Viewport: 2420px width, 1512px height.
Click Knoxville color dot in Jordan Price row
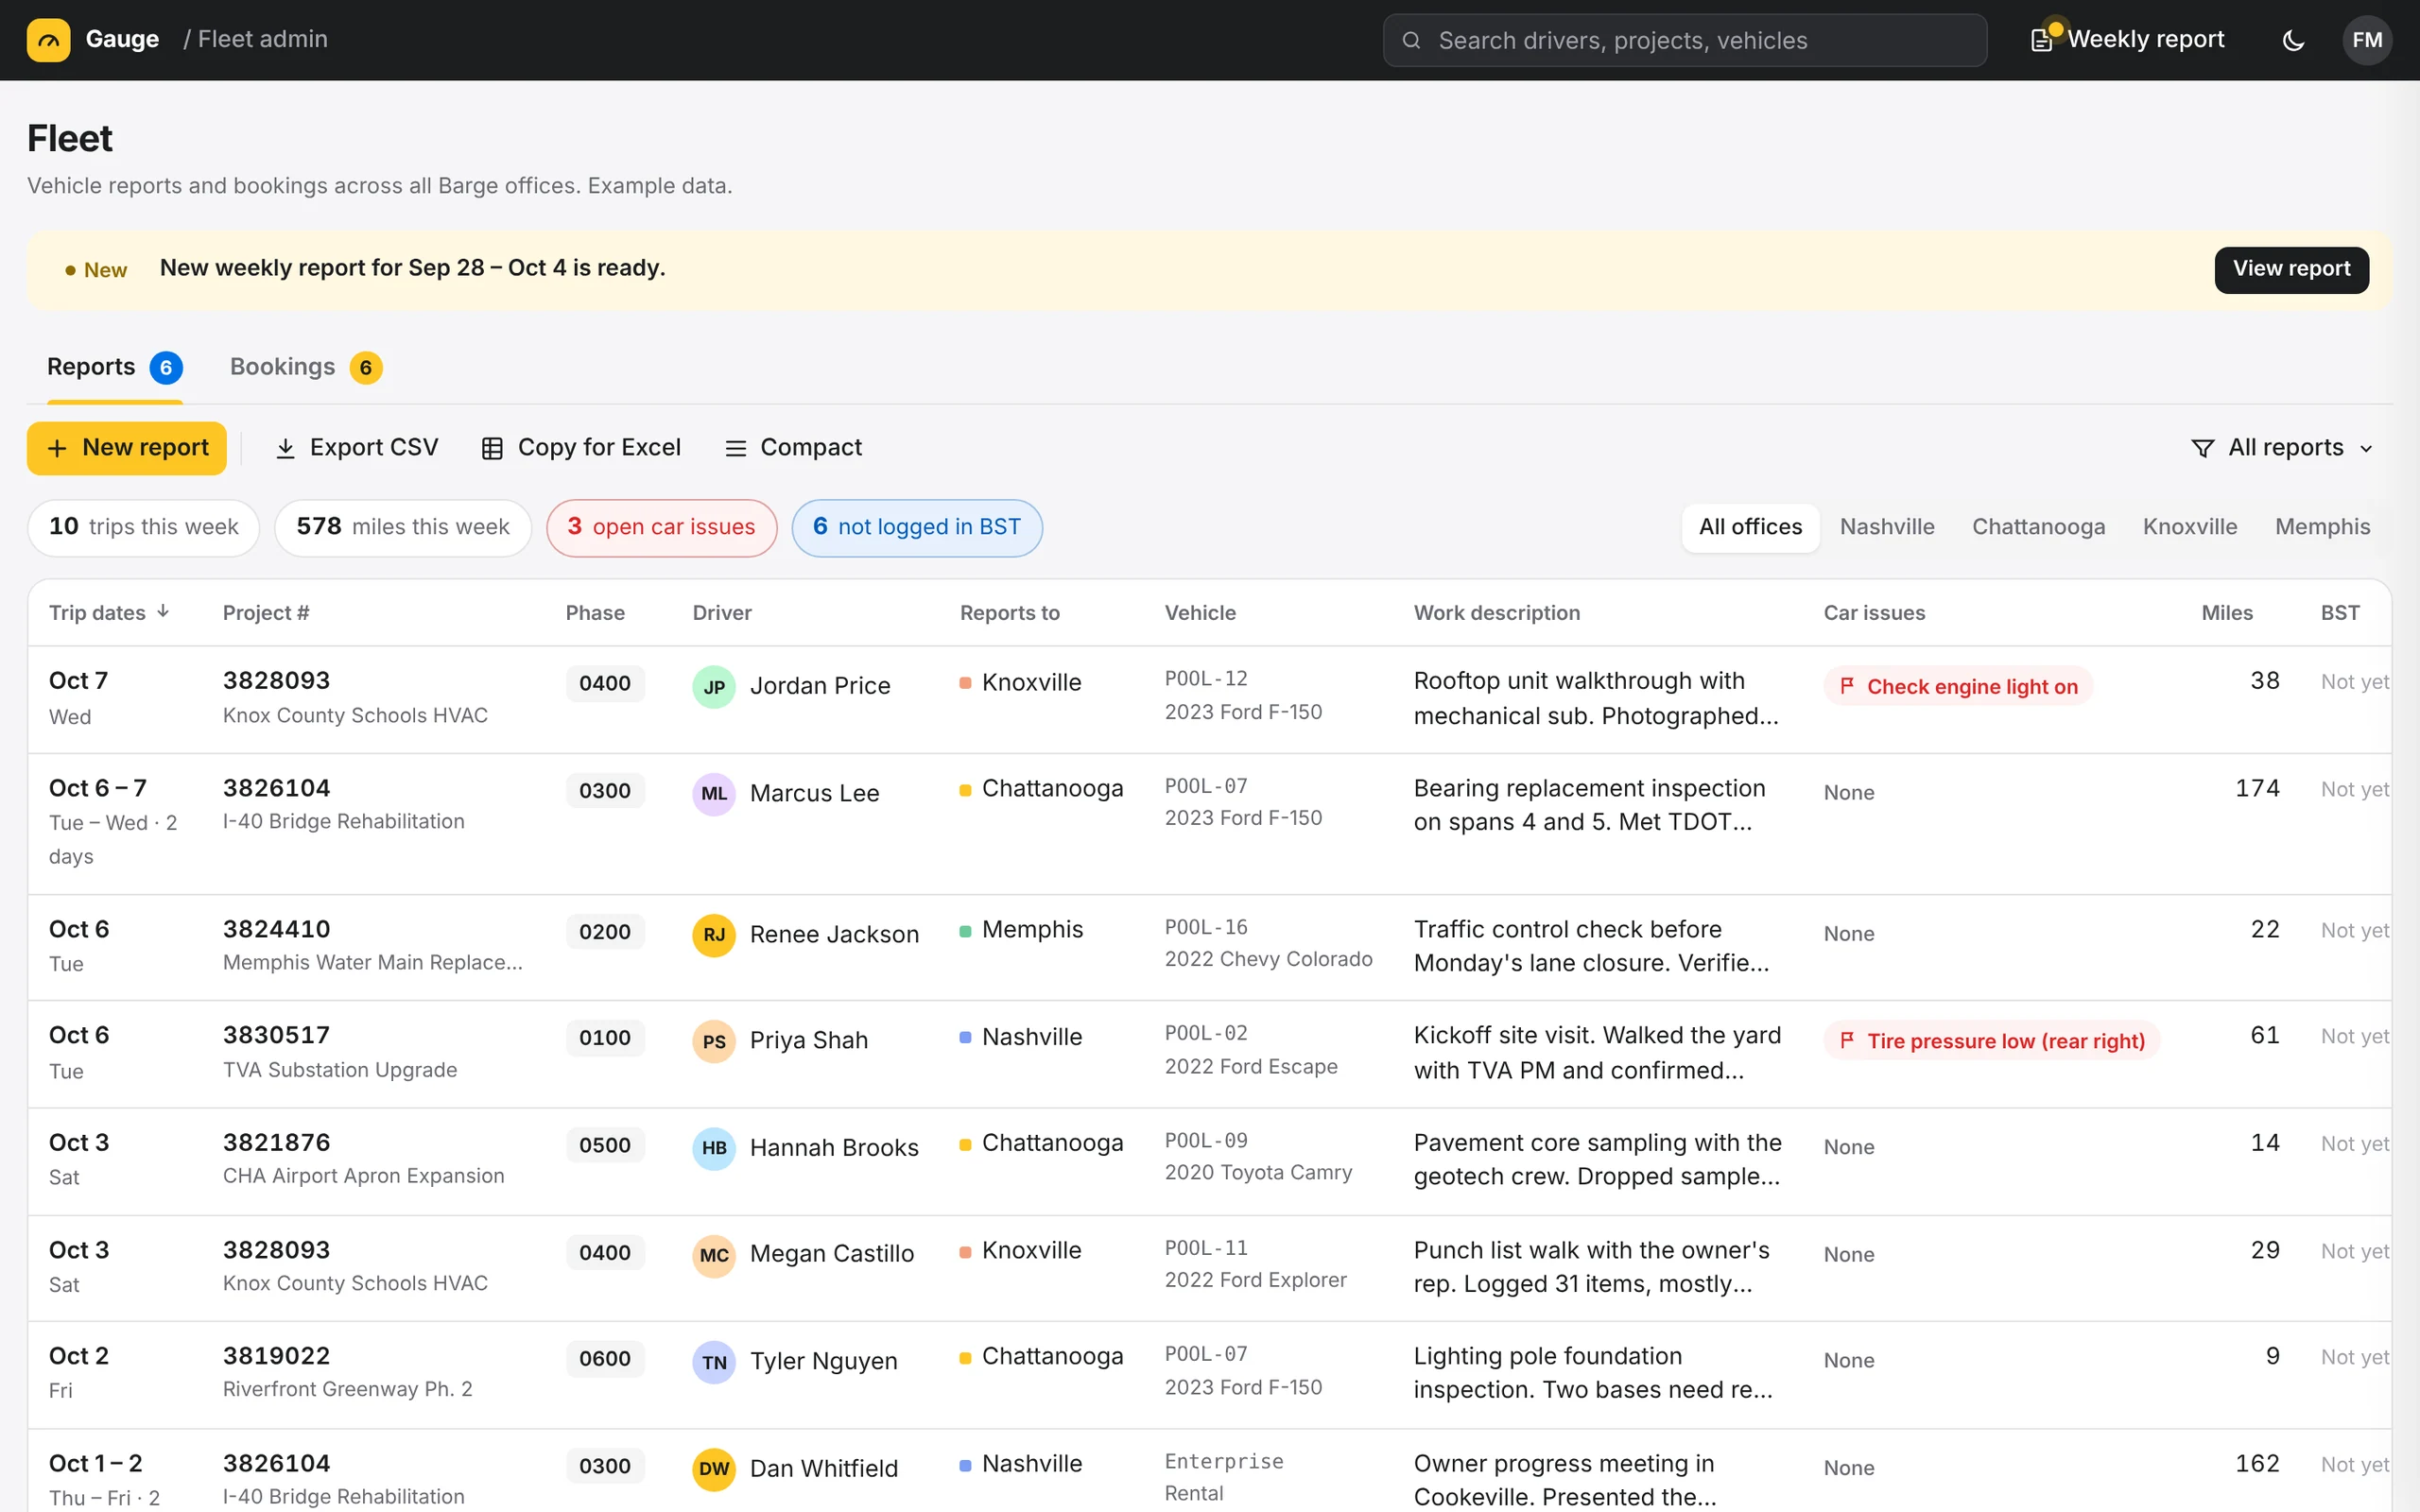[x=965, y=683]
